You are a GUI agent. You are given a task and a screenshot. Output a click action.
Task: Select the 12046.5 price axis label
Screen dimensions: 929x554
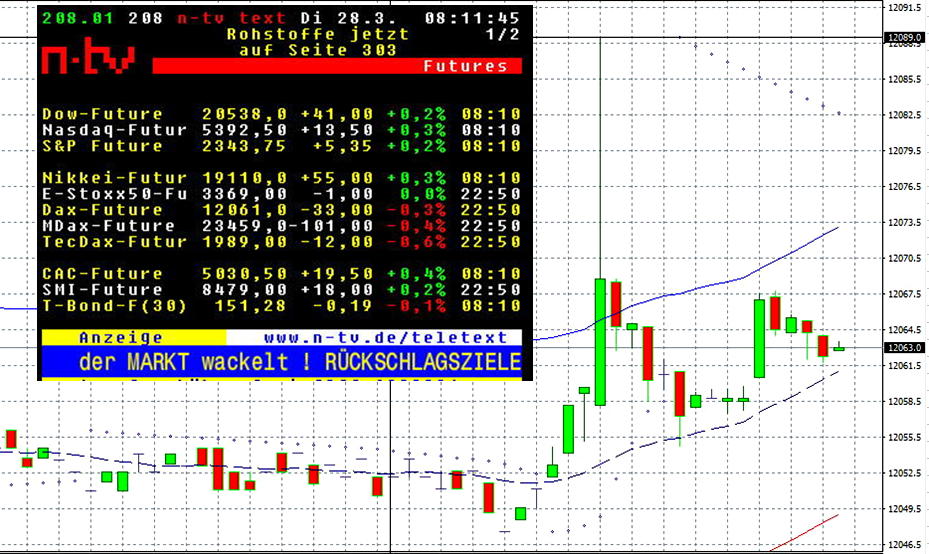coord(905,545)
